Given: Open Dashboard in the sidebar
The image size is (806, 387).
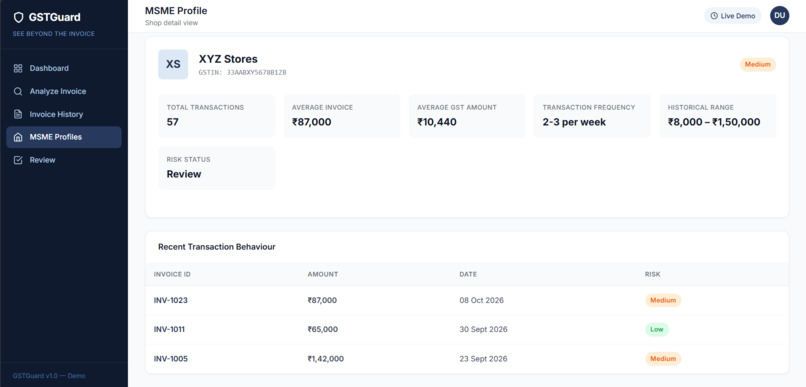Looking at the screenshot, I should pyautogui.click(x=64, y=68).
